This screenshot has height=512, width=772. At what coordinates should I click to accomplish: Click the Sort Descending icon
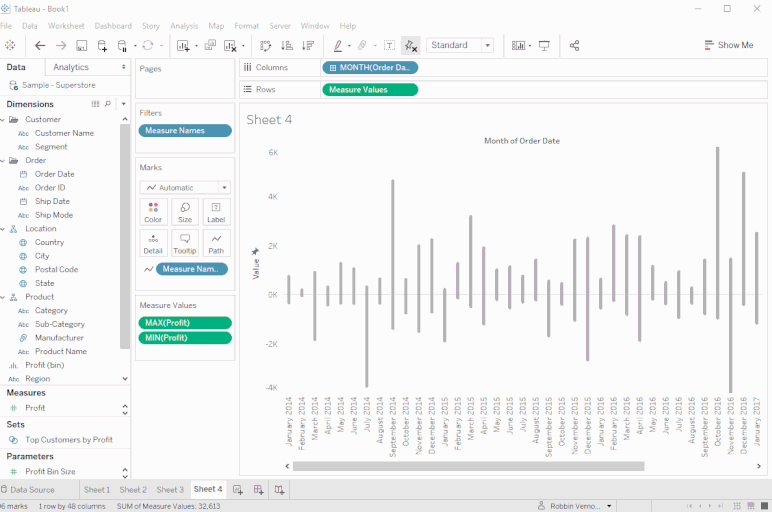click(308, 46)
